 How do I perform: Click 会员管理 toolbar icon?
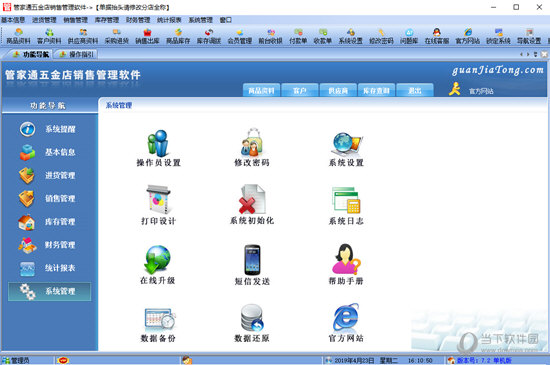point(240,37)
